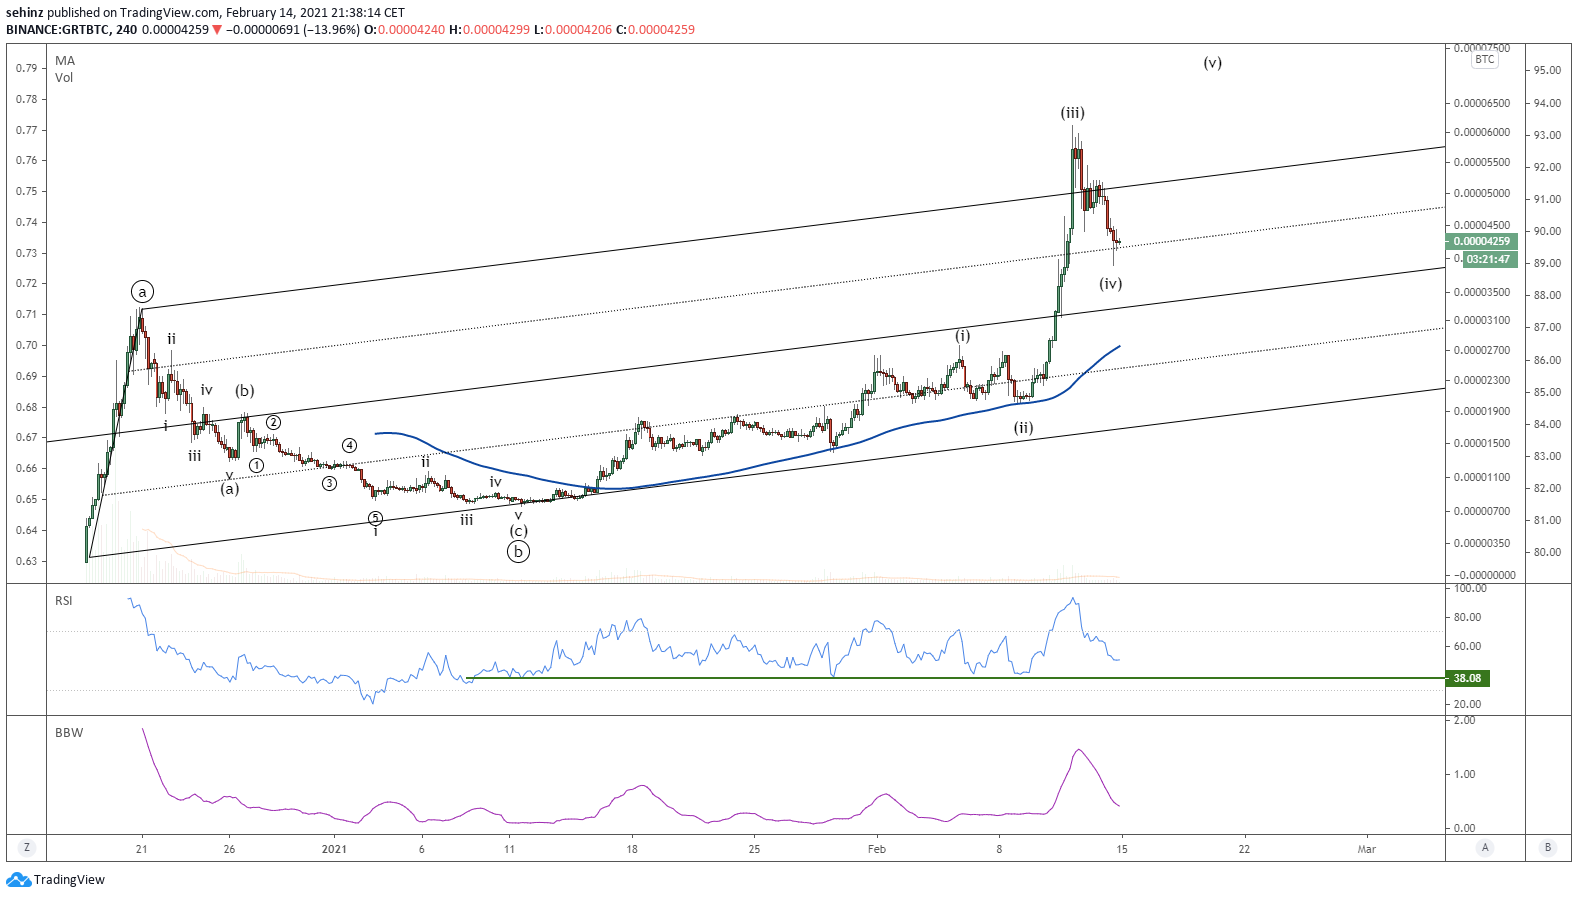The height and width of the screenshot is (898, 1578).
Task: Click the 'Feb' date on time axis
Action: click(877, 849)
